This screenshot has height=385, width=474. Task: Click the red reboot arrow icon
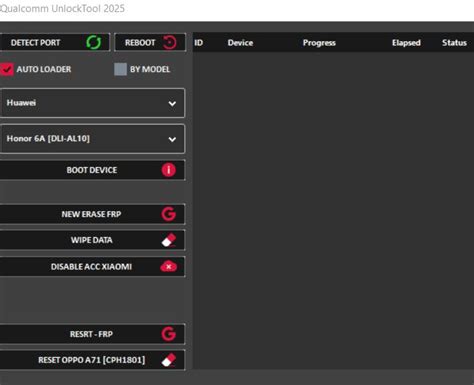170,42
